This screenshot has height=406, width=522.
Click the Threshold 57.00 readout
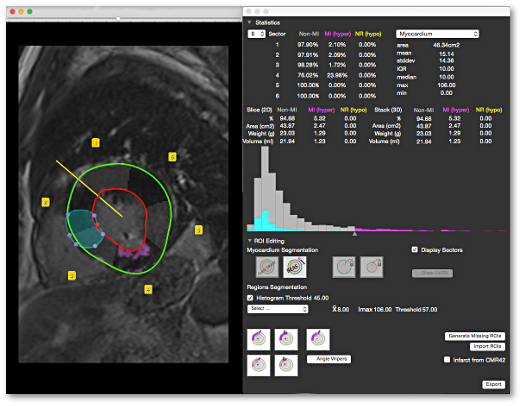(416, 310)
